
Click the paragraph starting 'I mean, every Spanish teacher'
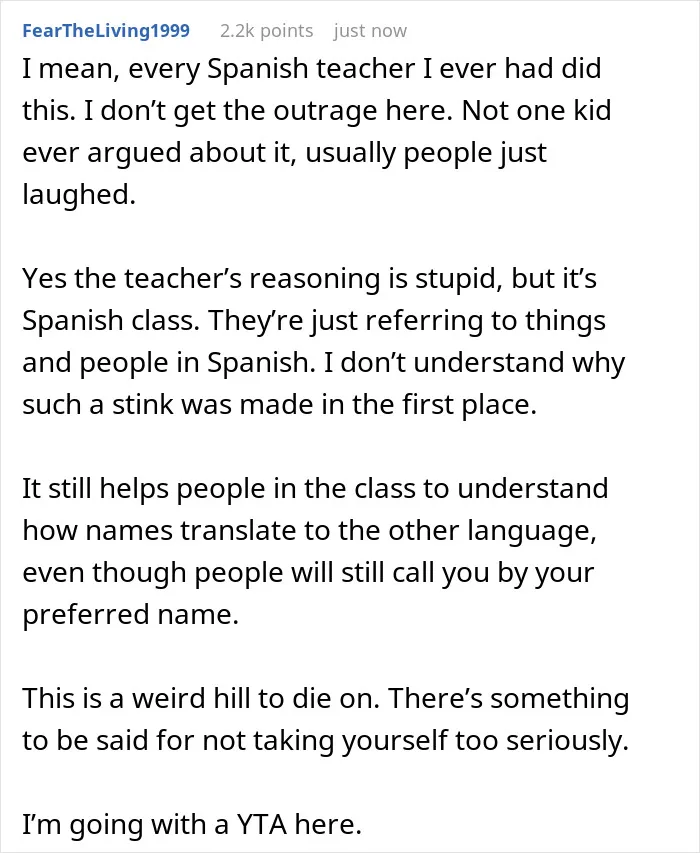[317, 131]
